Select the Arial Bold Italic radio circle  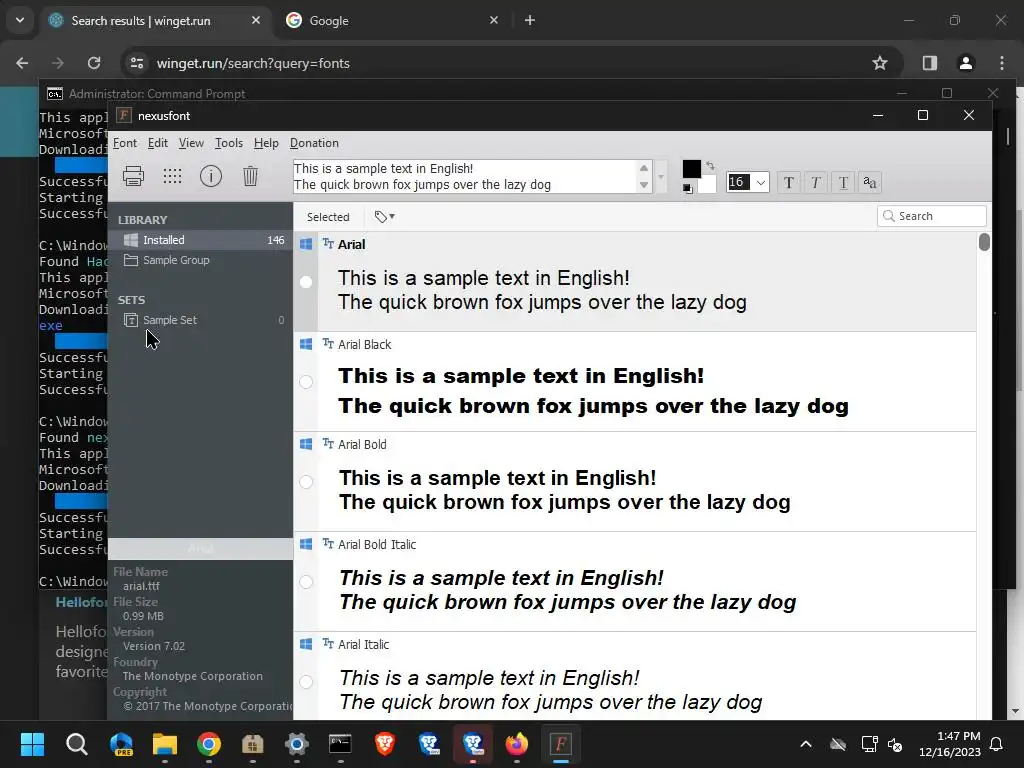click(306, 582)
